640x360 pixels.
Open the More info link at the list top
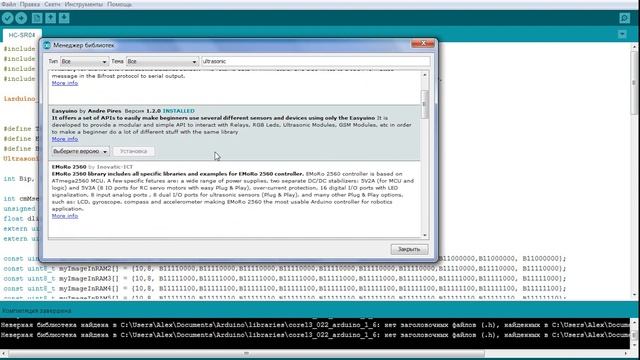(x=65, y=83)
